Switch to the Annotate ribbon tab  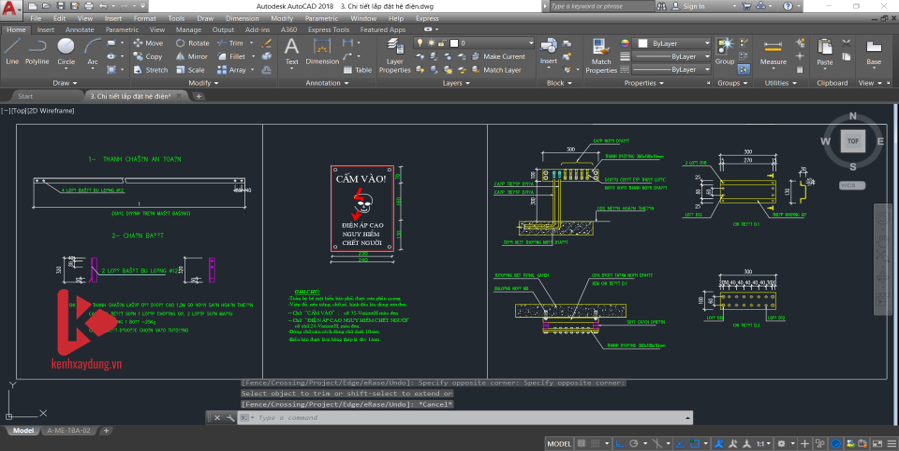pyautogui.click(x=79, y=30)
